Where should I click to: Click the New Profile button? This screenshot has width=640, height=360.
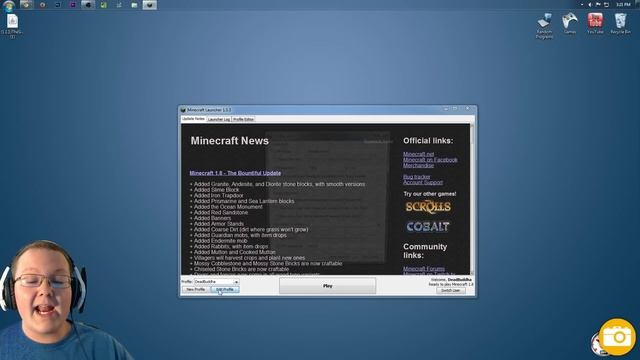click(196, 289)
